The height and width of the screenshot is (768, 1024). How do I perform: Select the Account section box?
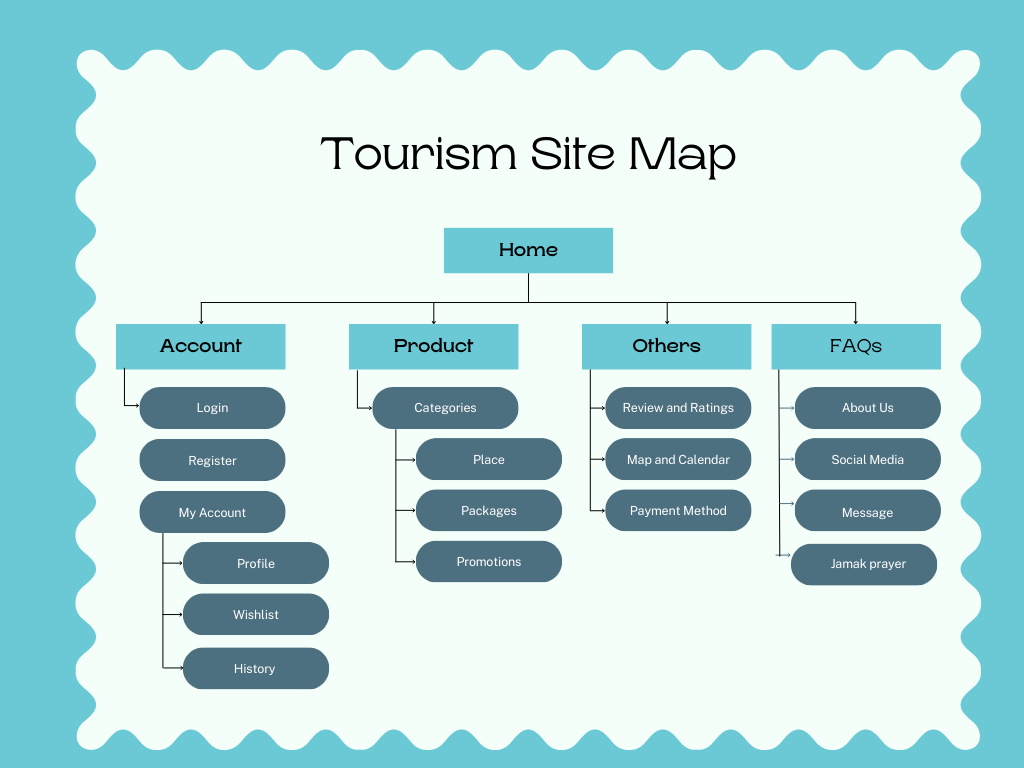(x=200, y=346)
